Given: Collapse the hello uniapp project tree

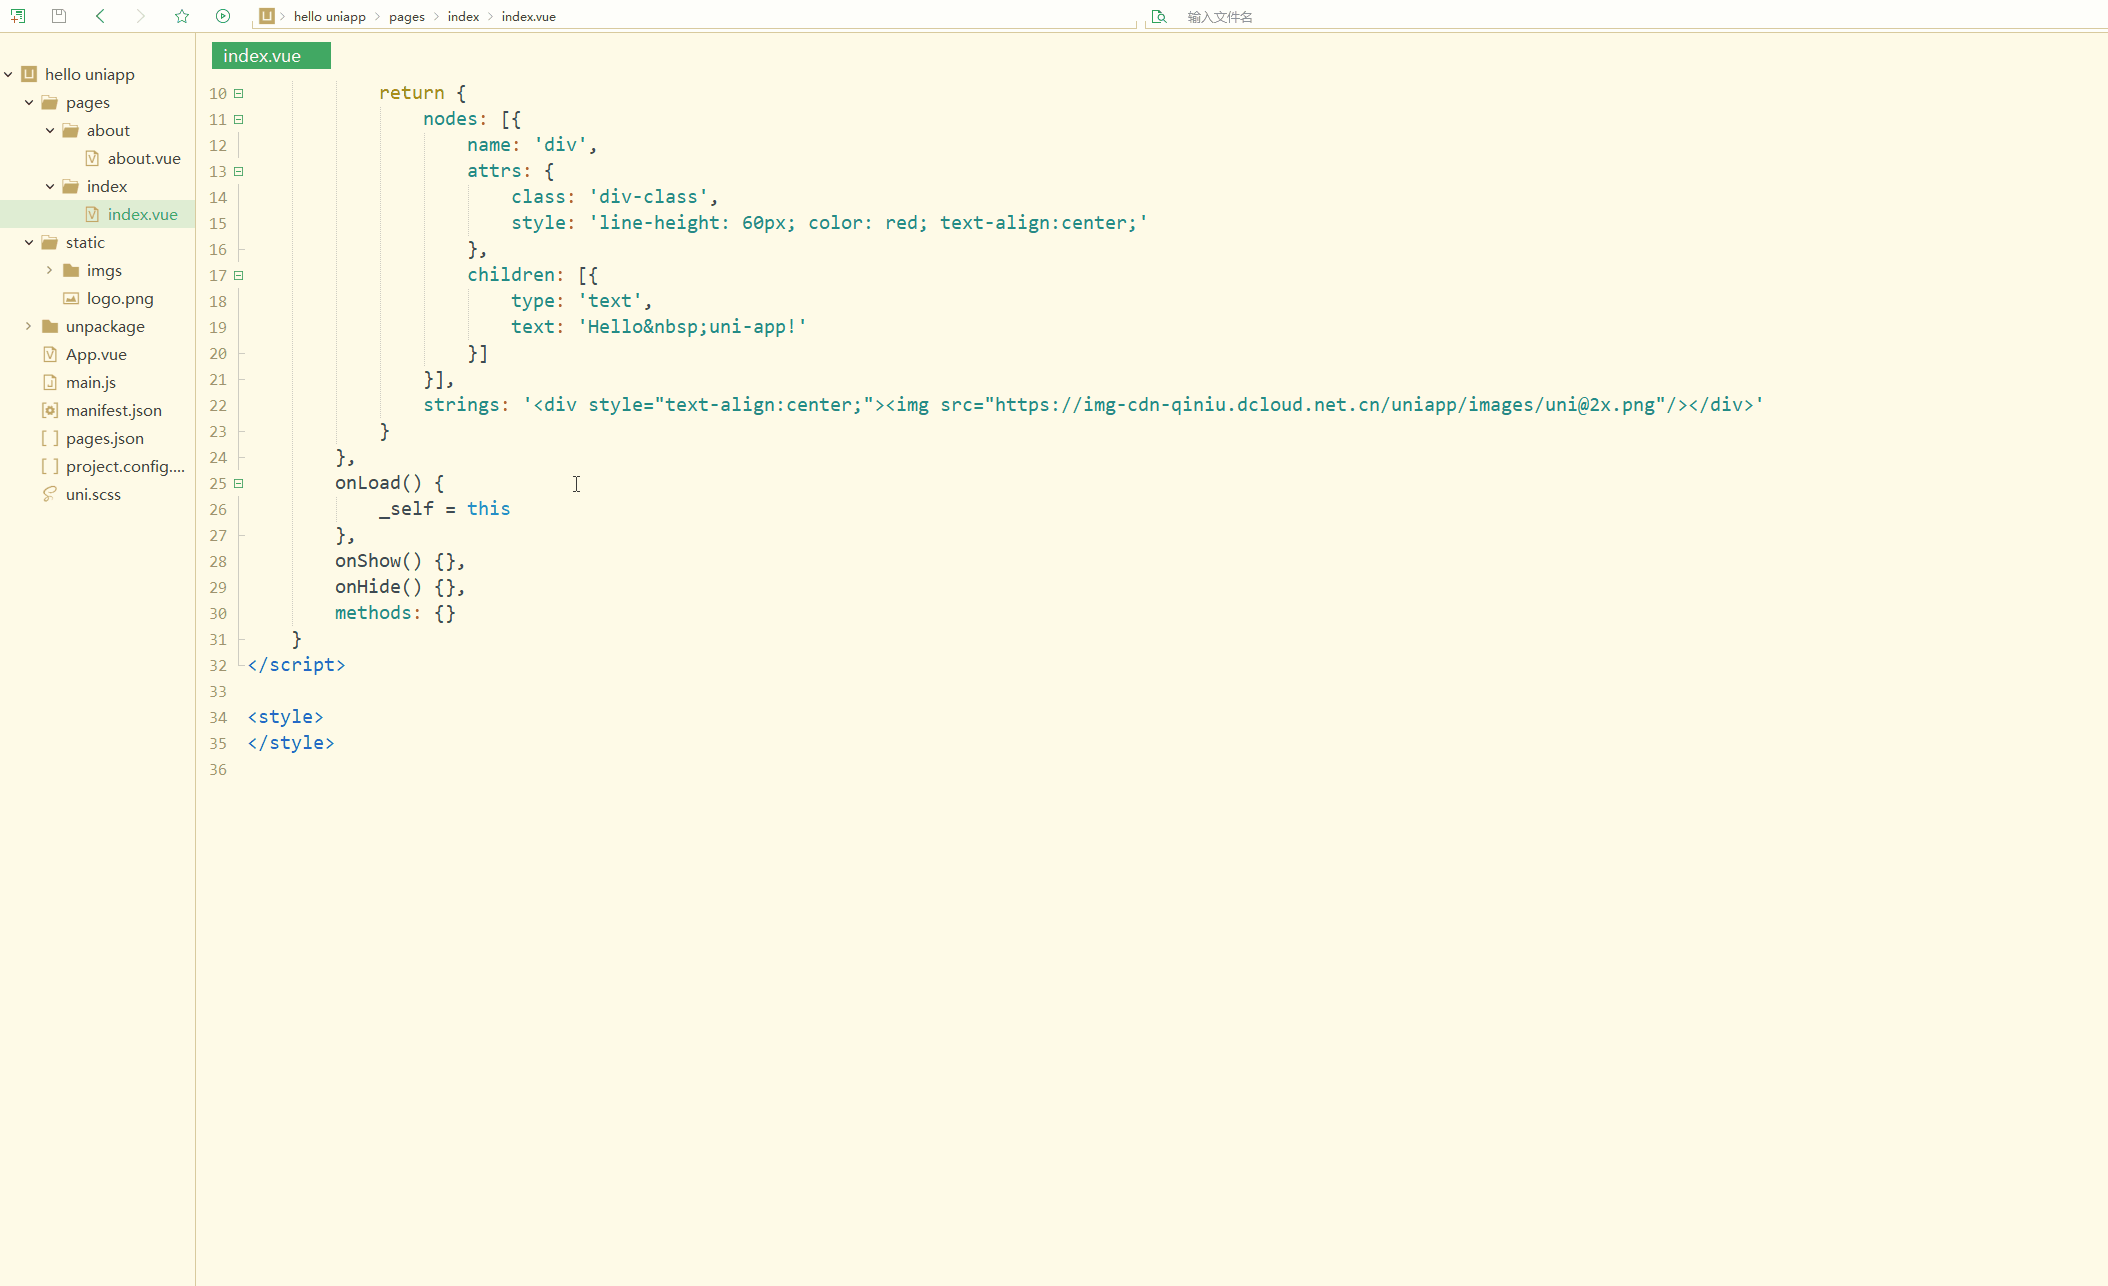Looking at the screenshot, I should pyautogui.click(x=8, y=74).
